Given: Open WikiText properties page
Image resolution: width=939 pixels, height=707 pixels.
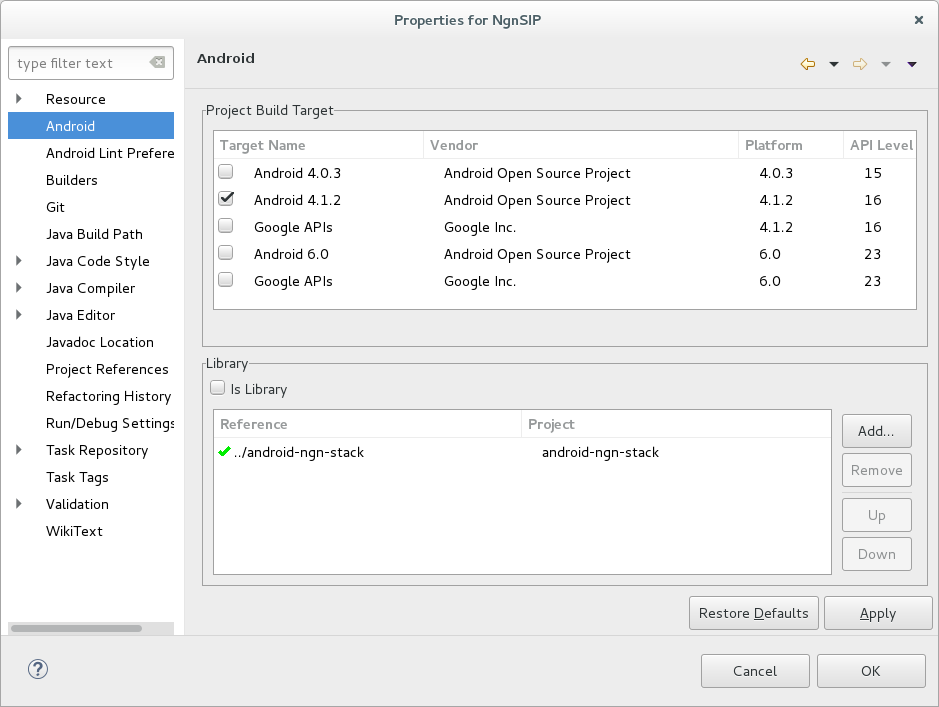Looking at the screenshot, I should (74, 531).
